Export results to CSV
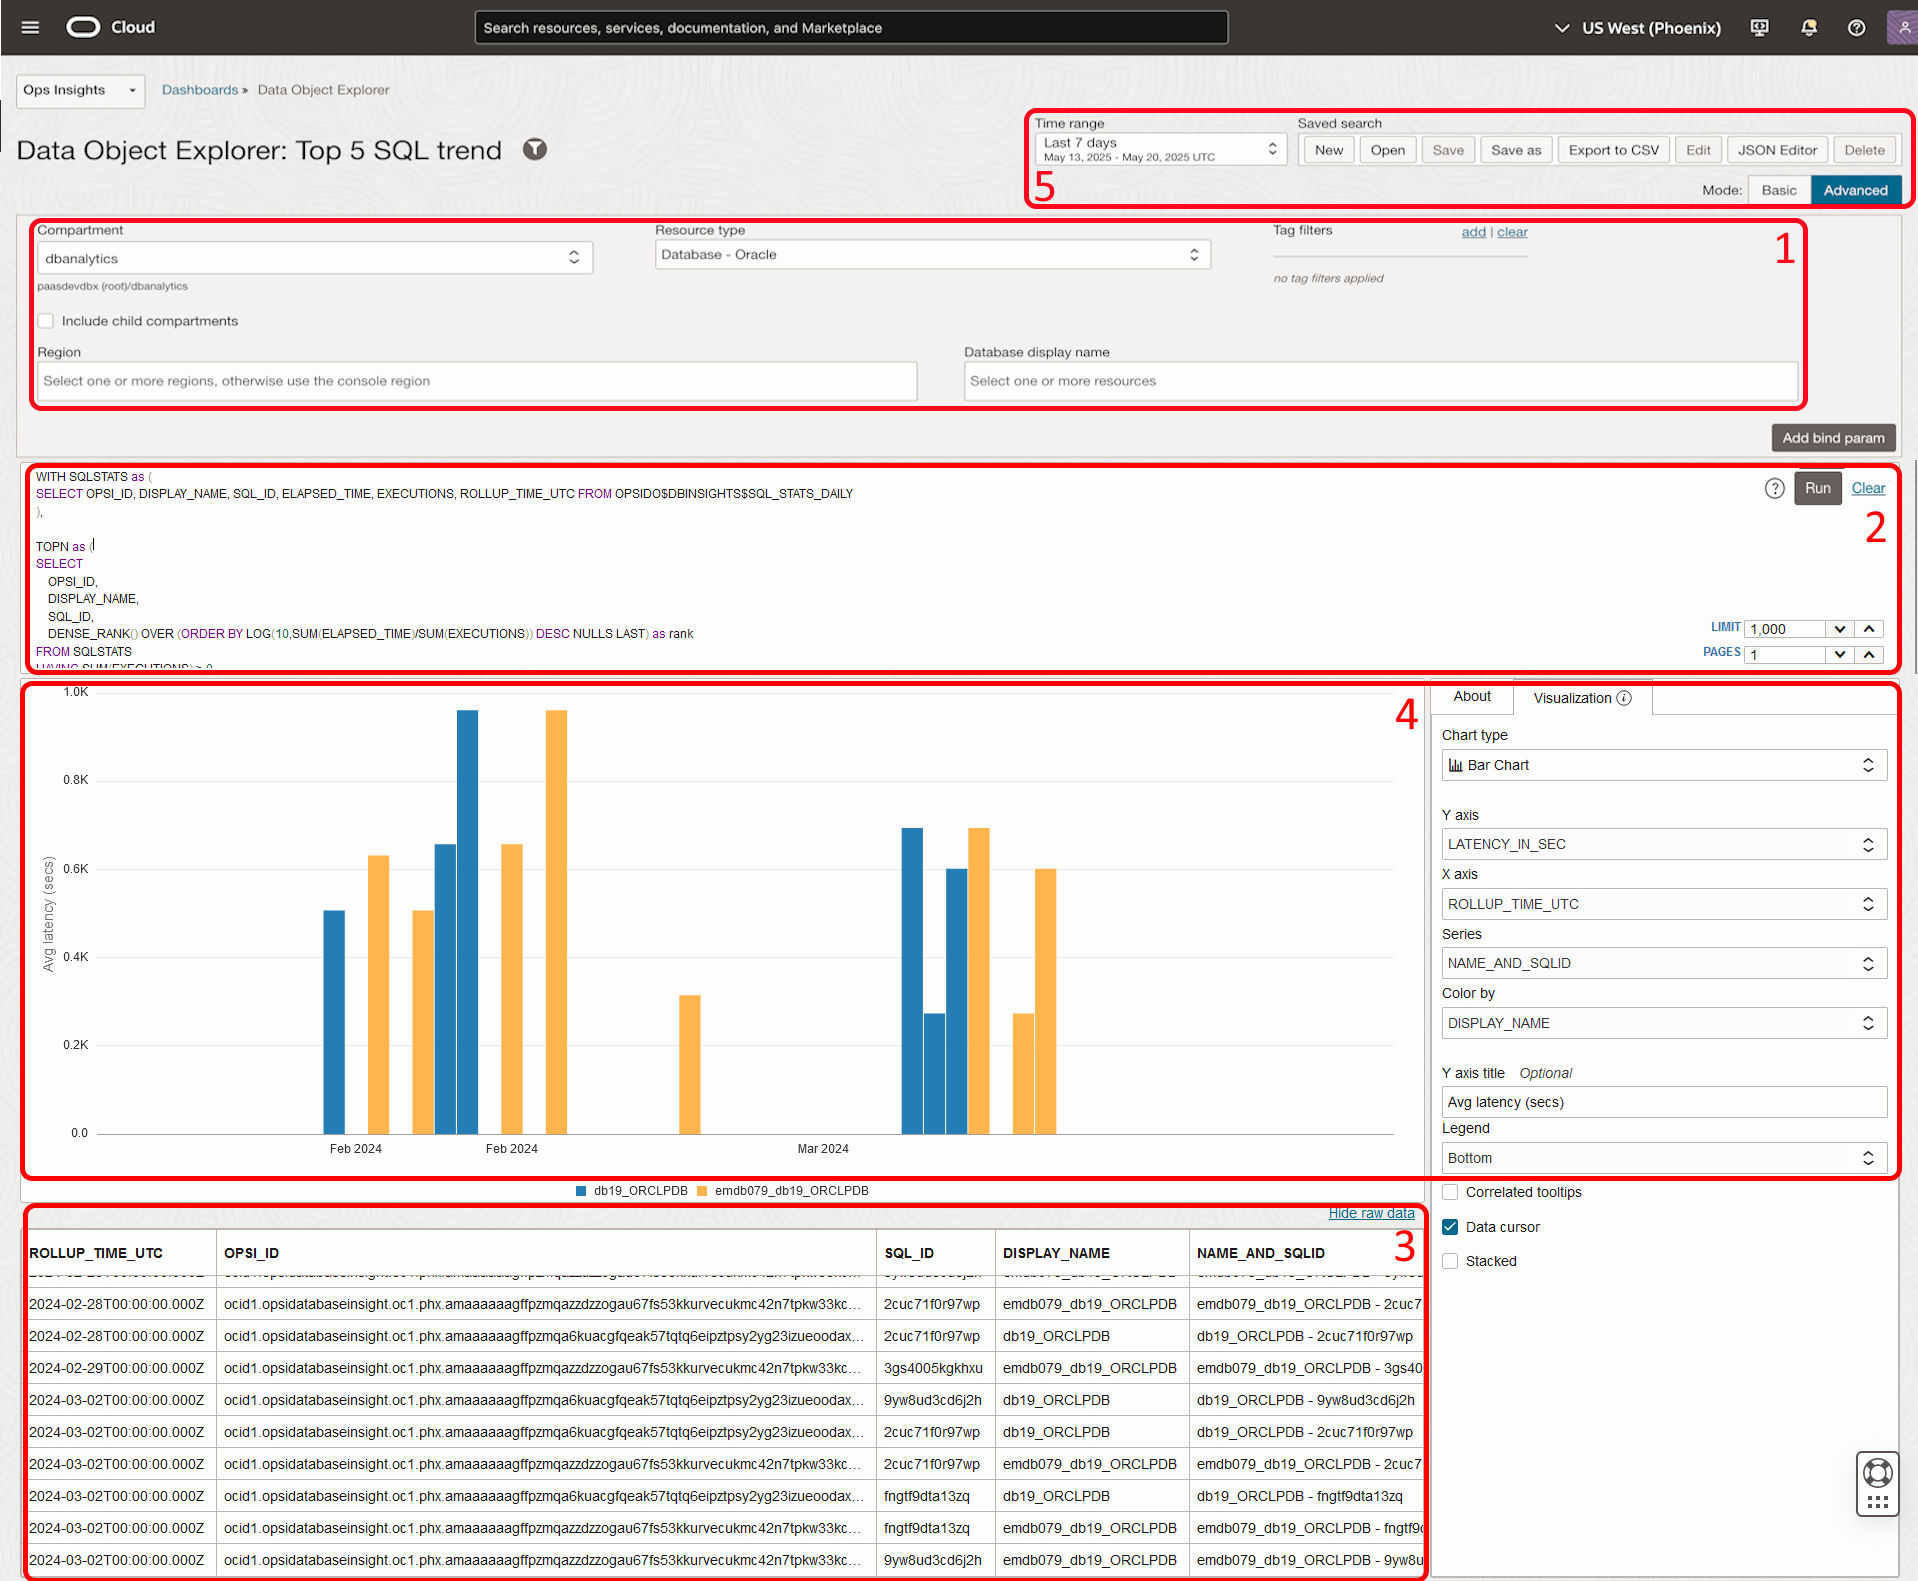Viewport: 1918px width, 1581px height. point(1613,149)
